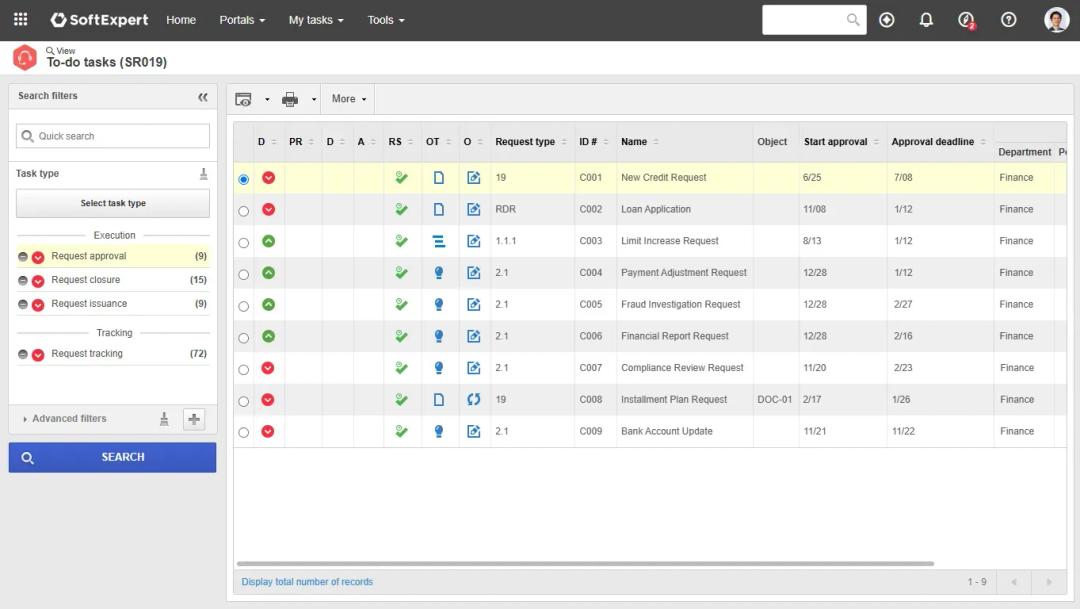Open the Portals menu

[x=242, y=20]
